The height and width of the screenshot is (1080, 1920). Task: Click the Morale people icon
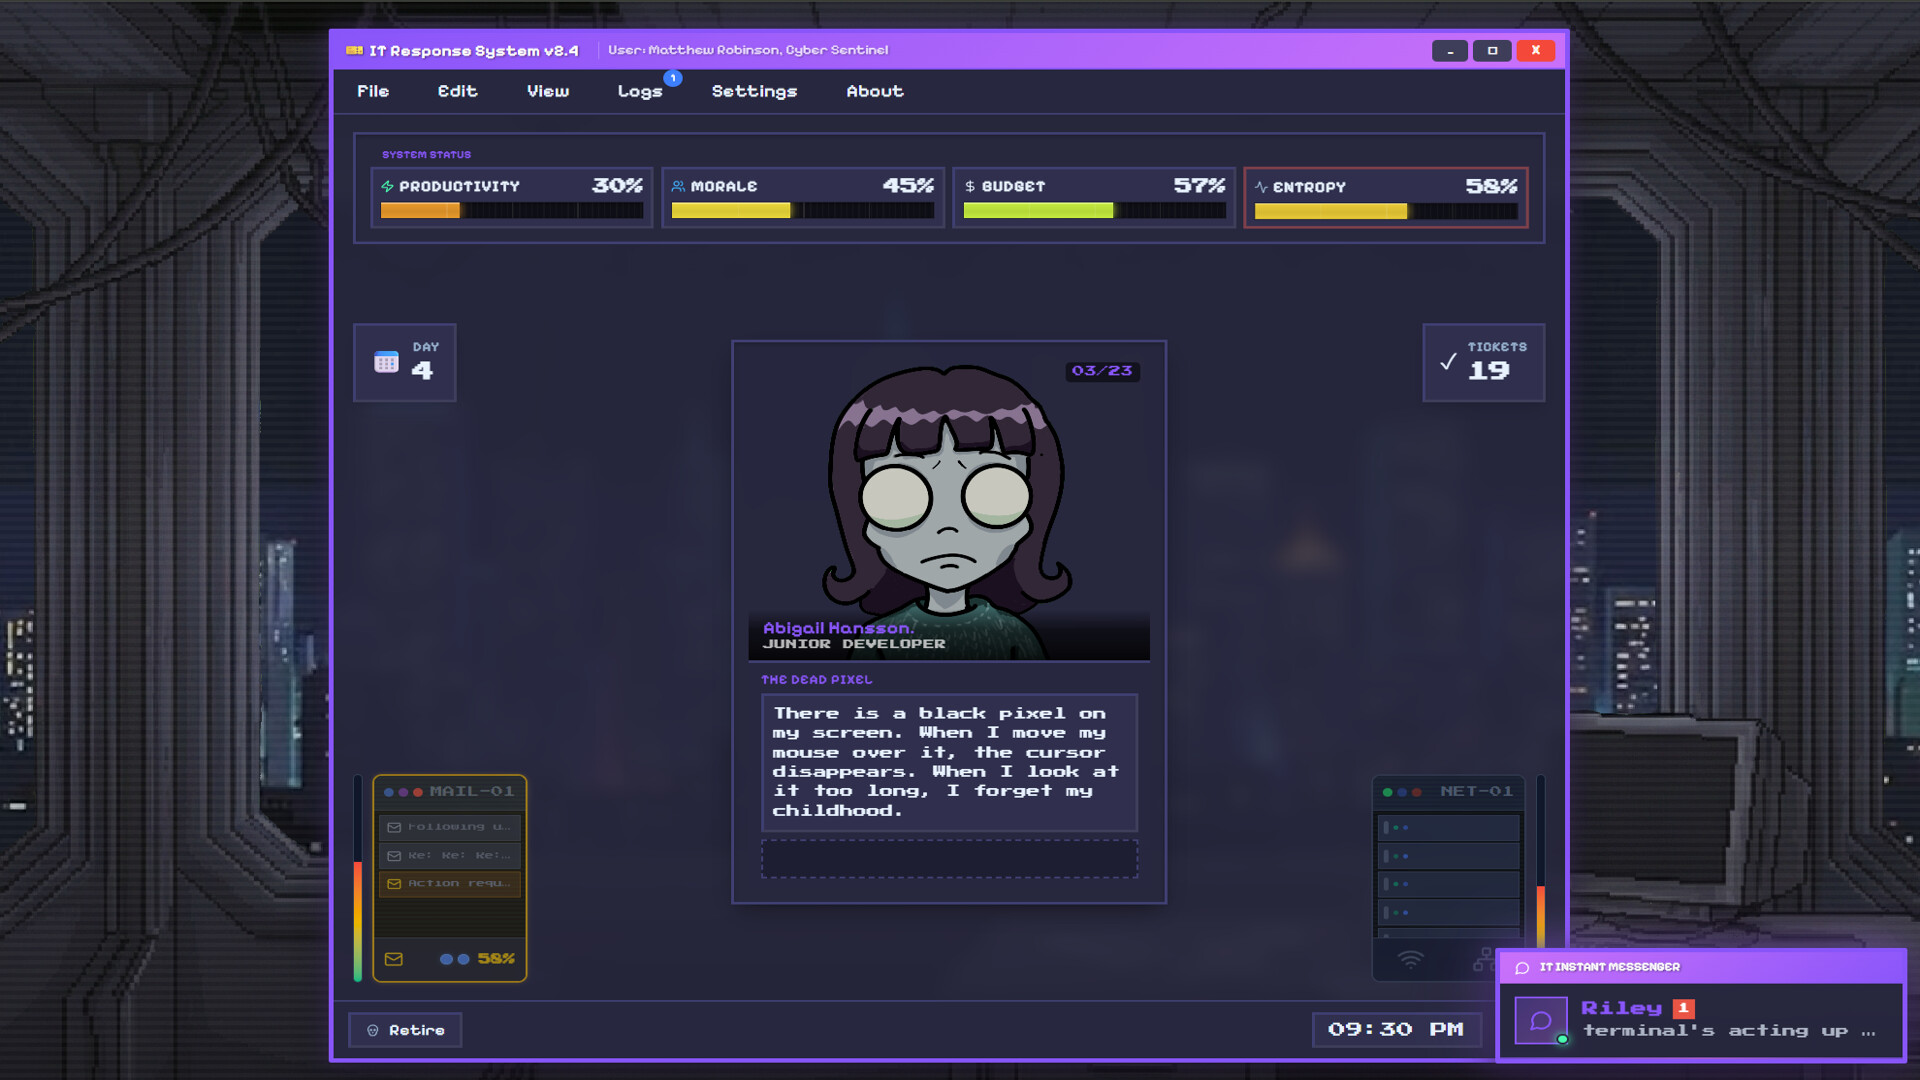tap(678, 187)
